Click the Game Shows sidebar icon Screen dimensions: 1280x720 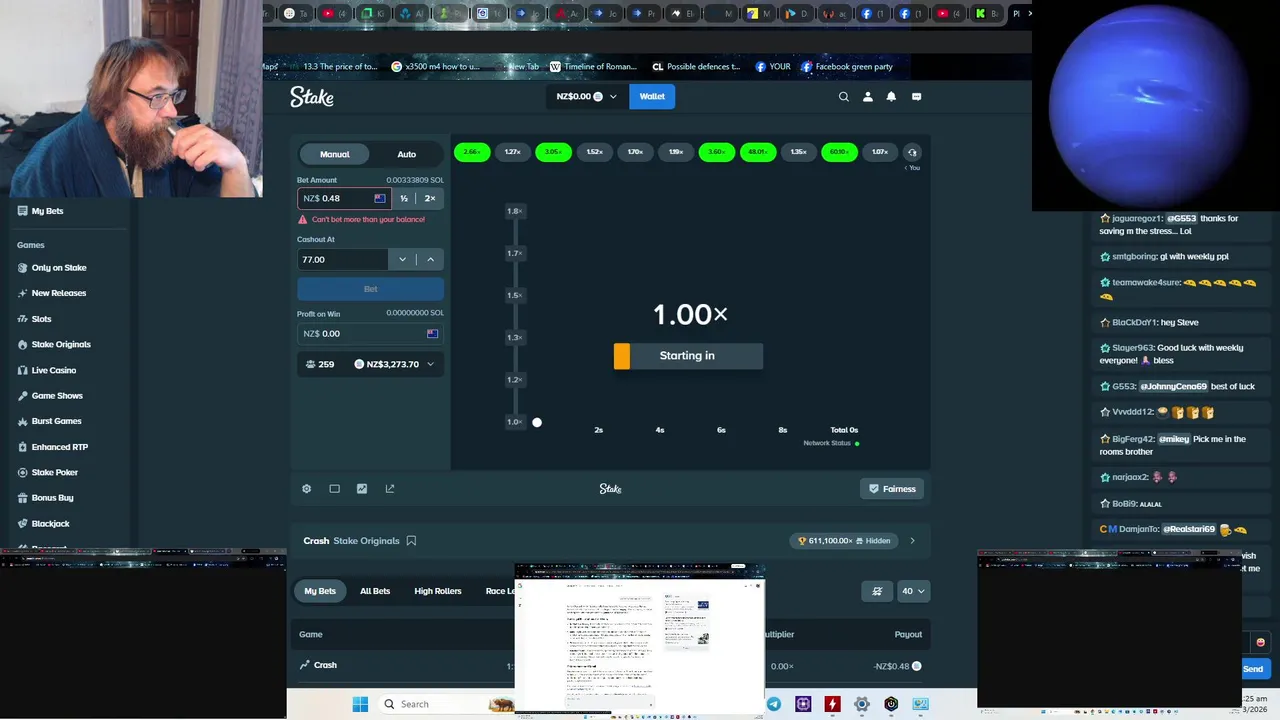pyautogui.click(x=22, y=396)
